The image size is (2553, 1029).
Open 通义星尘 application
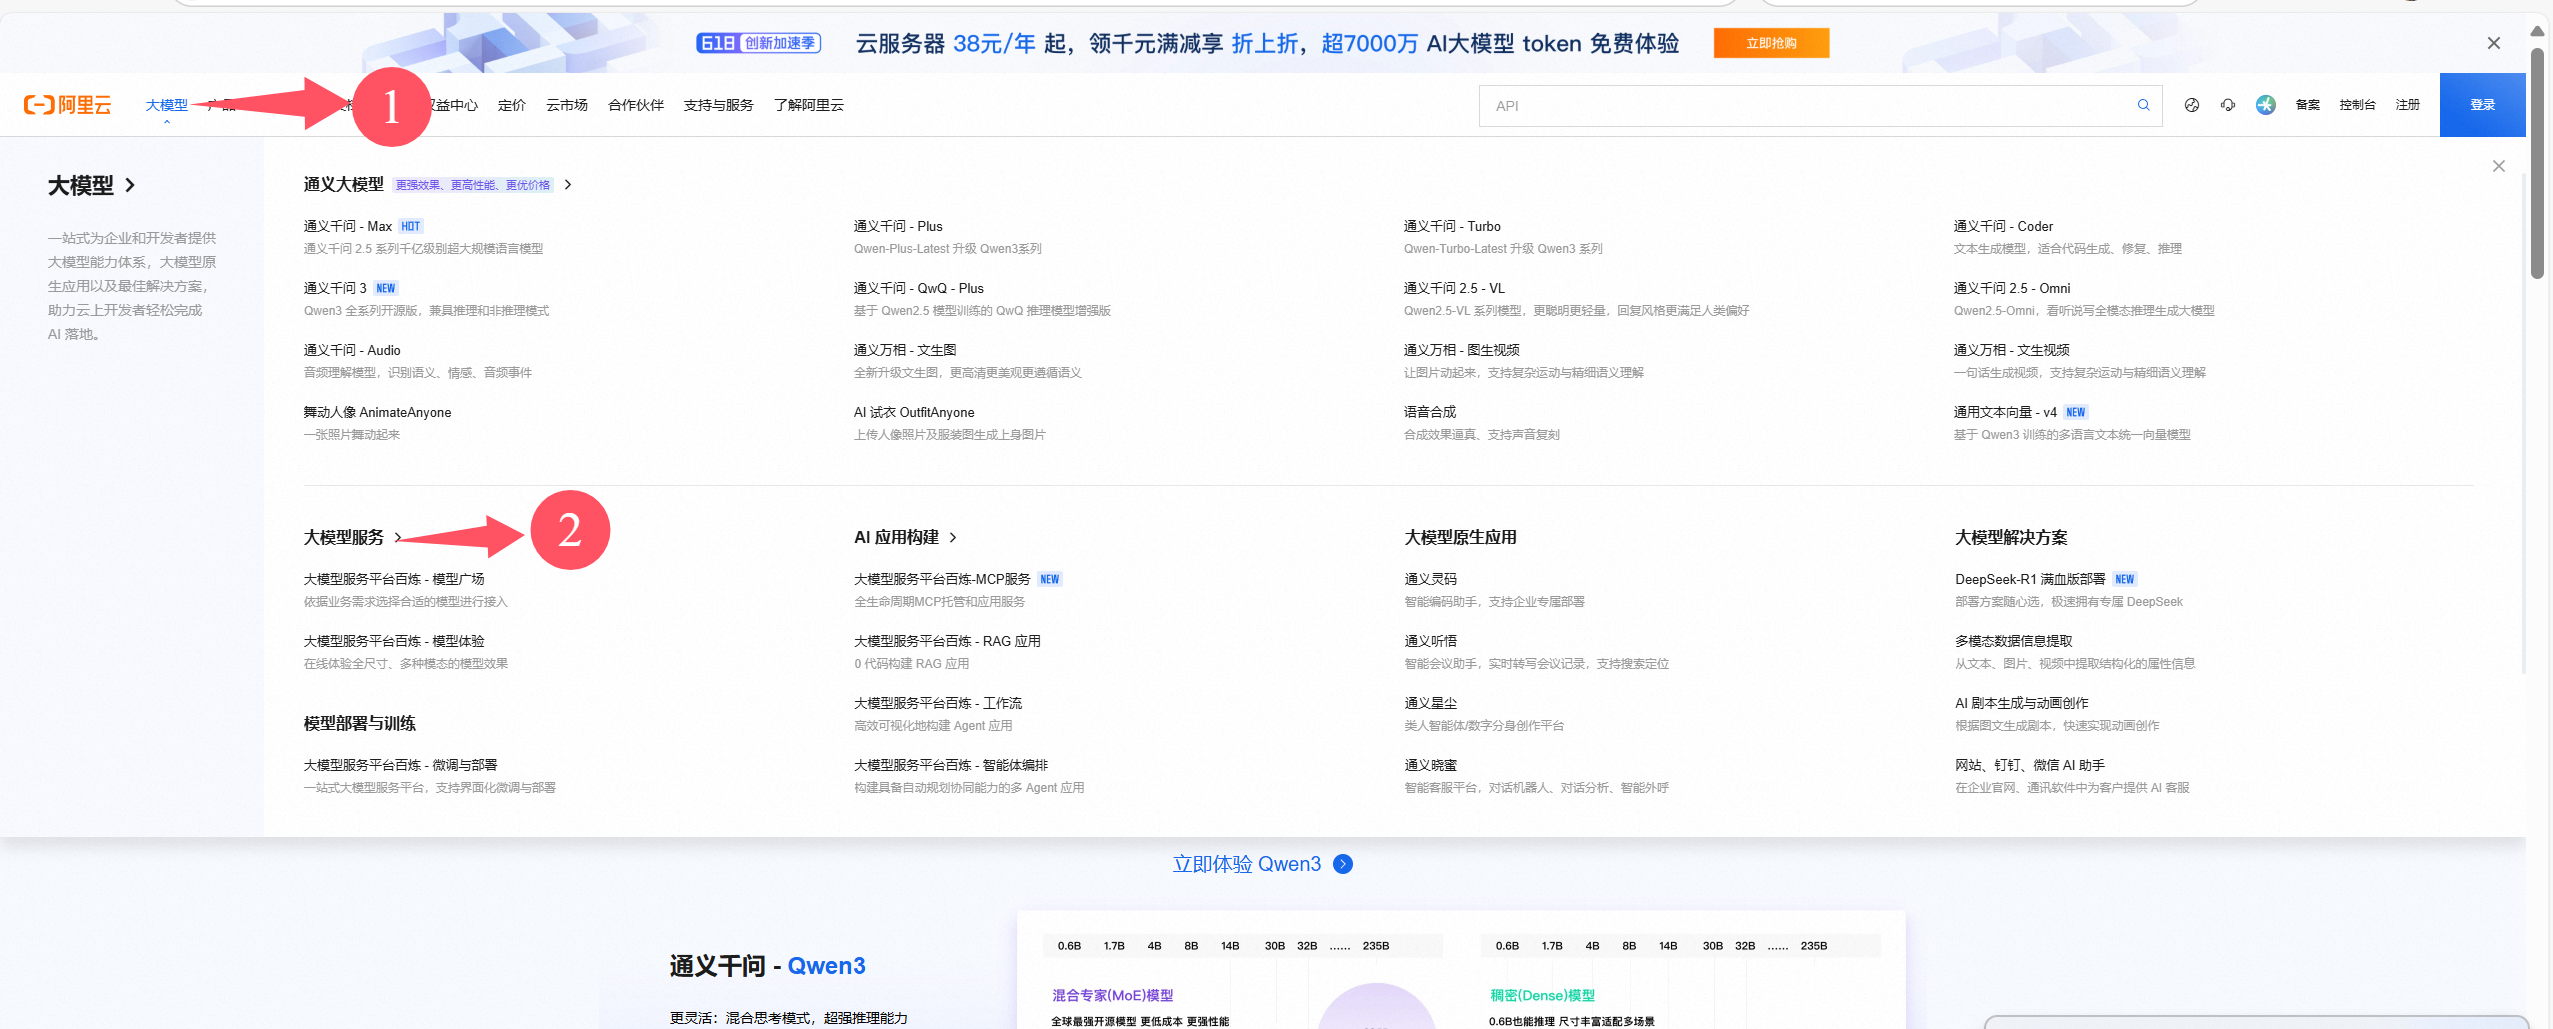pyautogui.click(x=1431, y=704)
